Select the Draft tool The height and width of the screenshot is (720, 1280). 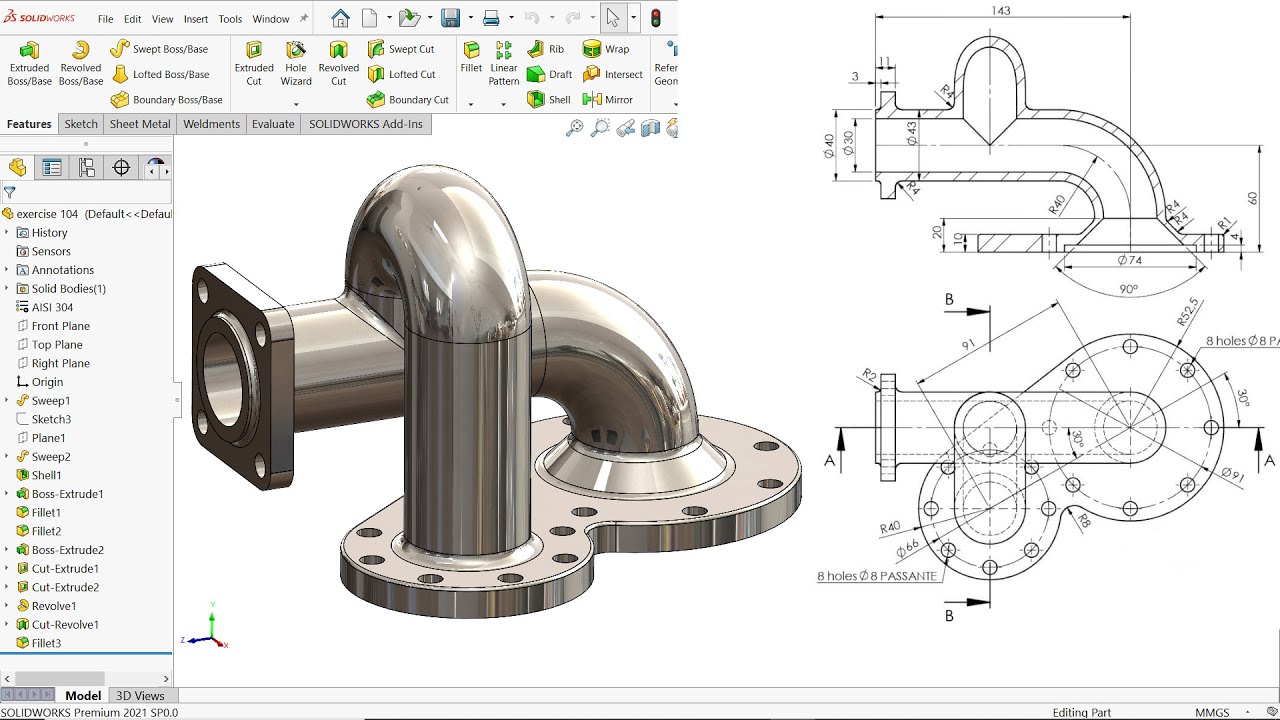[549, 74]
